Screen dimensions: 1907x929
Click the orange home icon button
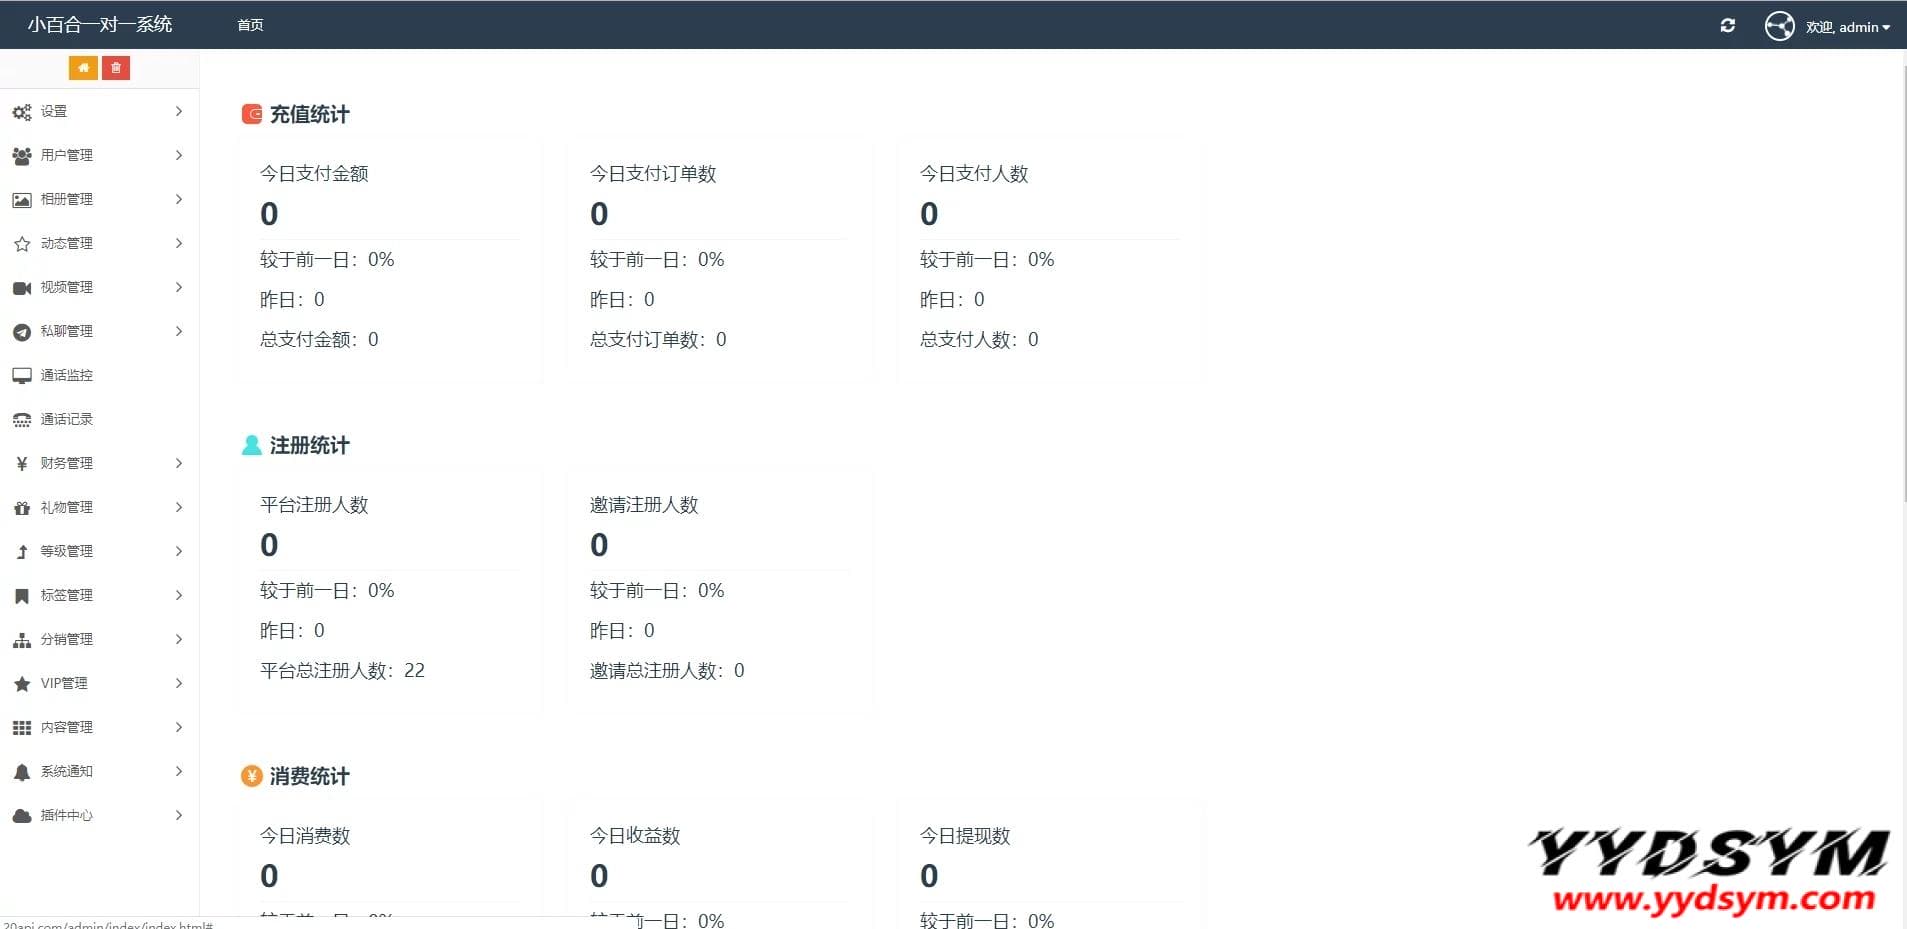[x=83, y=68]
